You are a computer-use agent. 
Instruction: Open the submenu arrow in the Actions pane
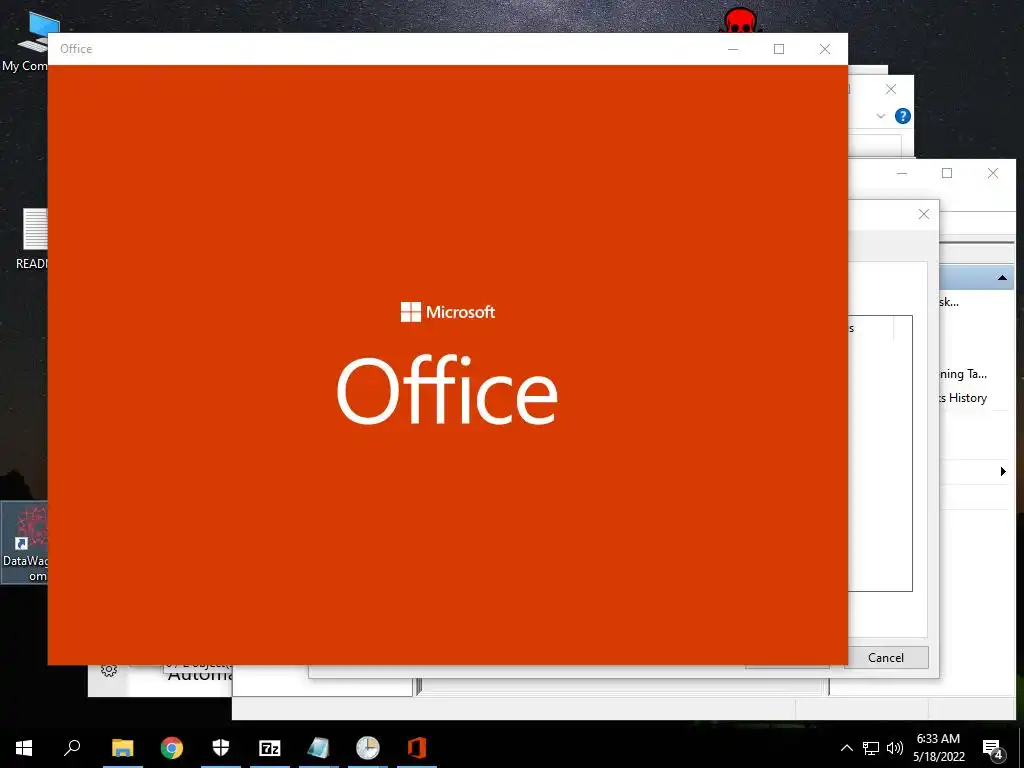click(1003, 472)
